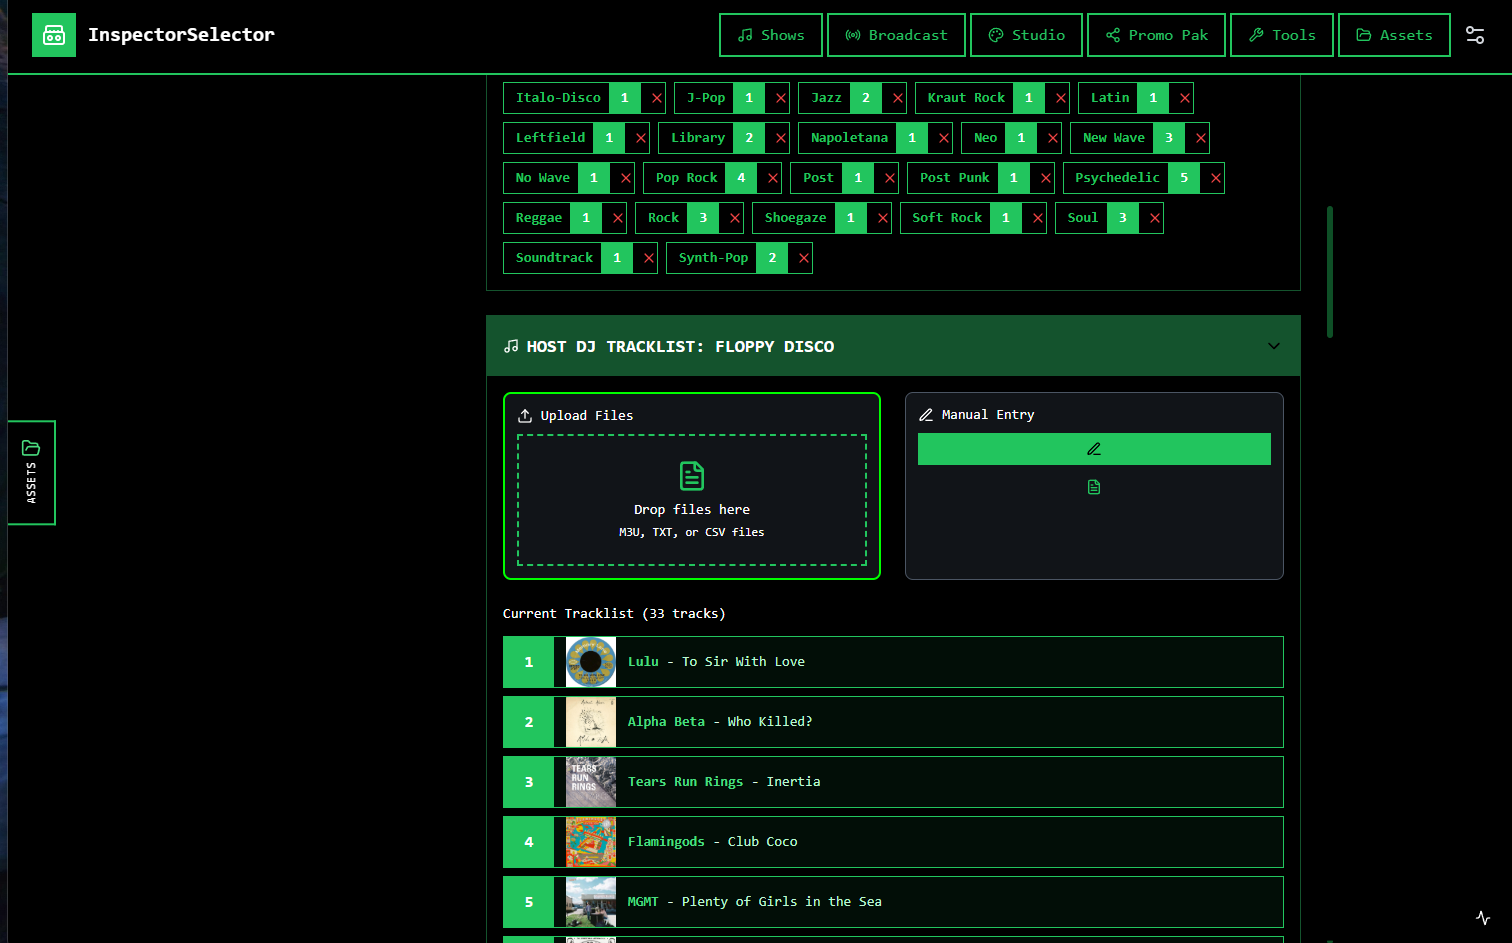Collapse the Host DJ Tracklist section

click(1273, 346)
